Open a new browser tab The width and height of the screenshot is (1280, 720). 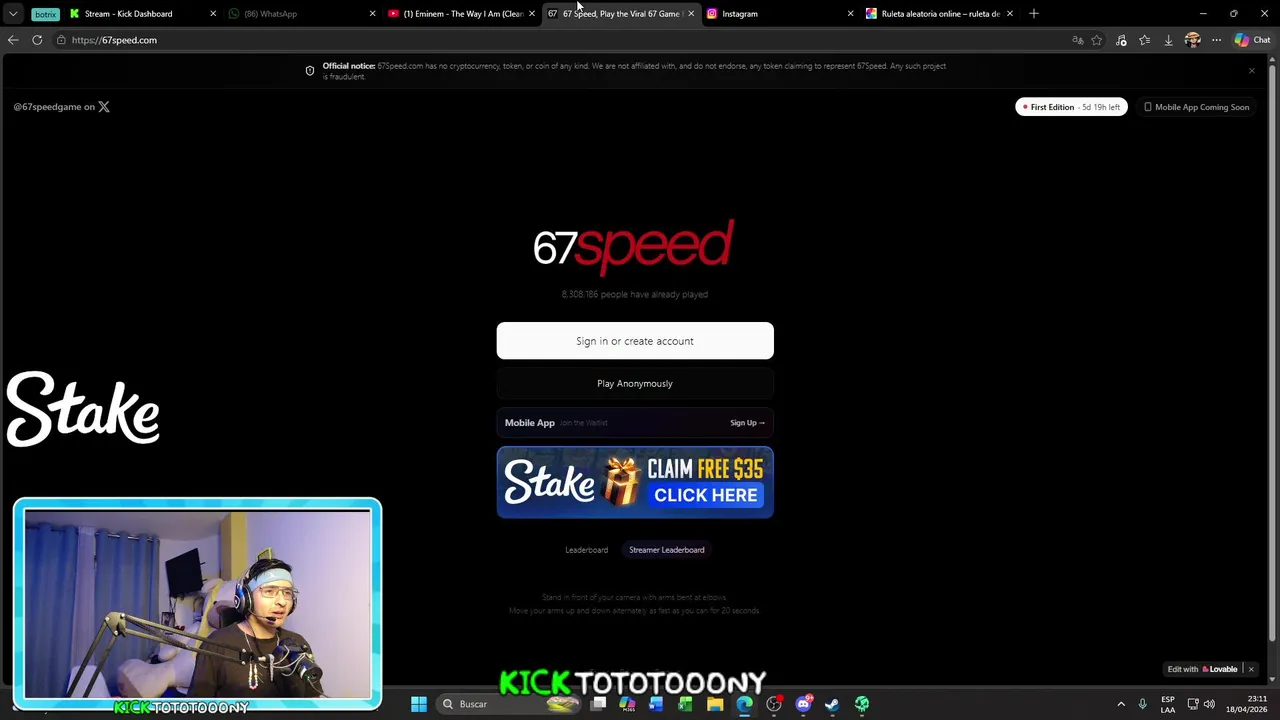click(x=1034, y=14)
